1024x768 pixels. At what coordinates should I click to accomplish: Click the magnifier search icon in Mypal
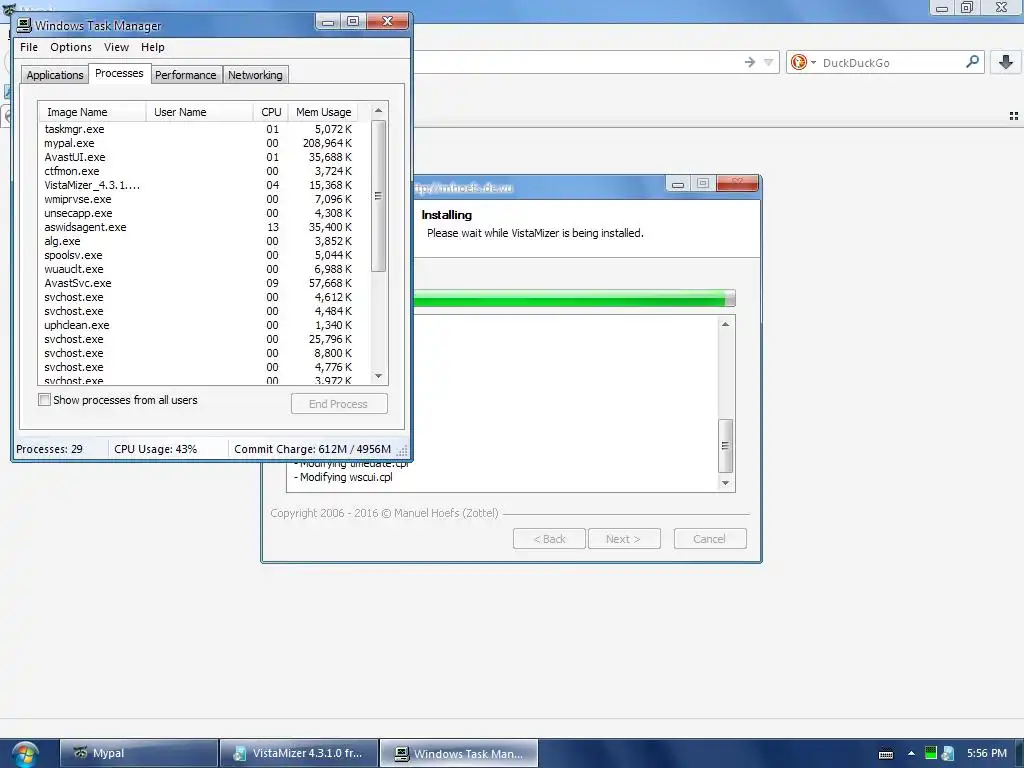coord(972,62)
